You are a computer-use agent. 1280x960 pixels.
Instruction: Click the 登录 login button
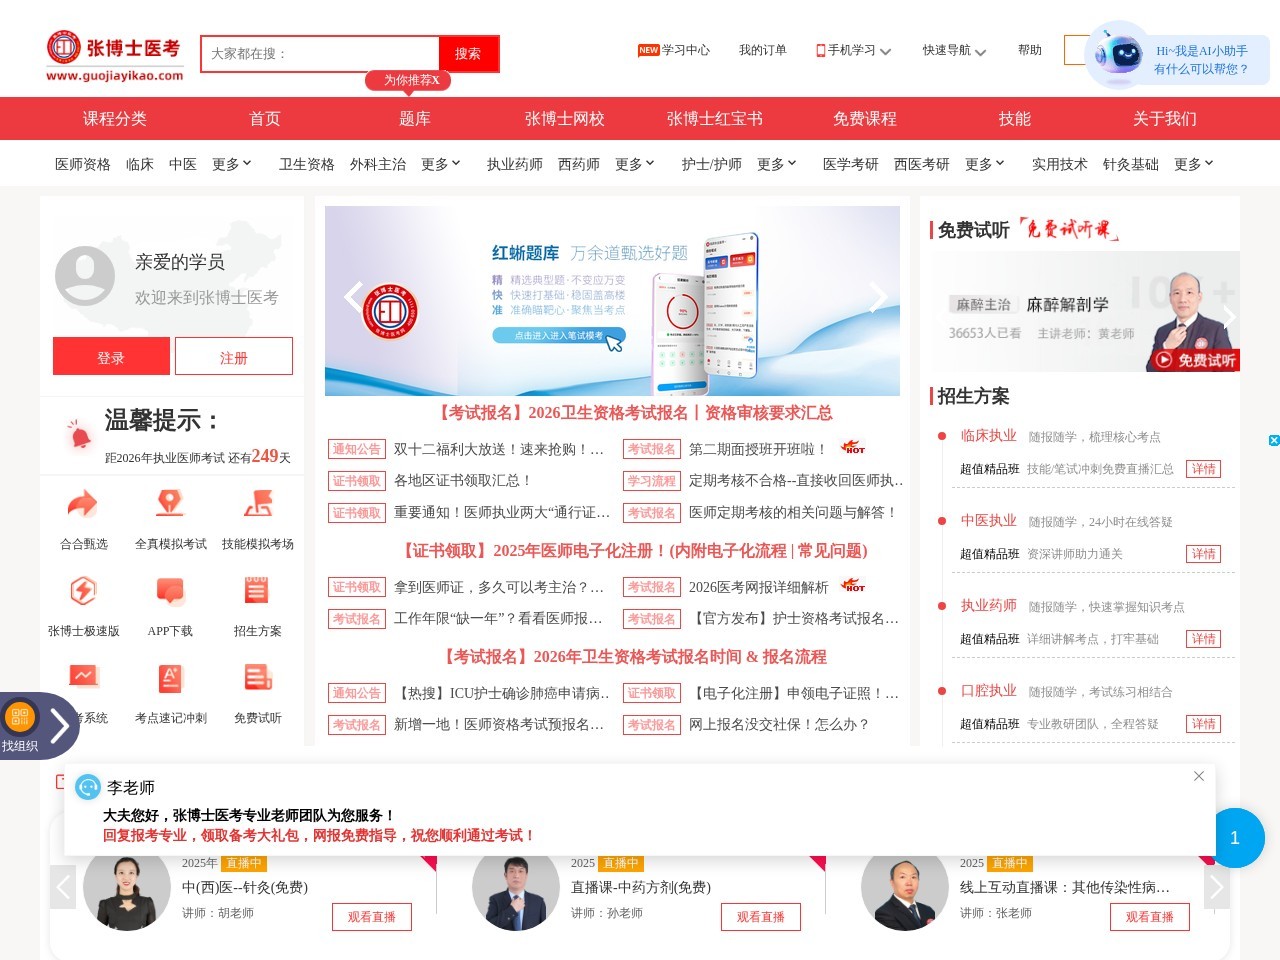(111, 356)
